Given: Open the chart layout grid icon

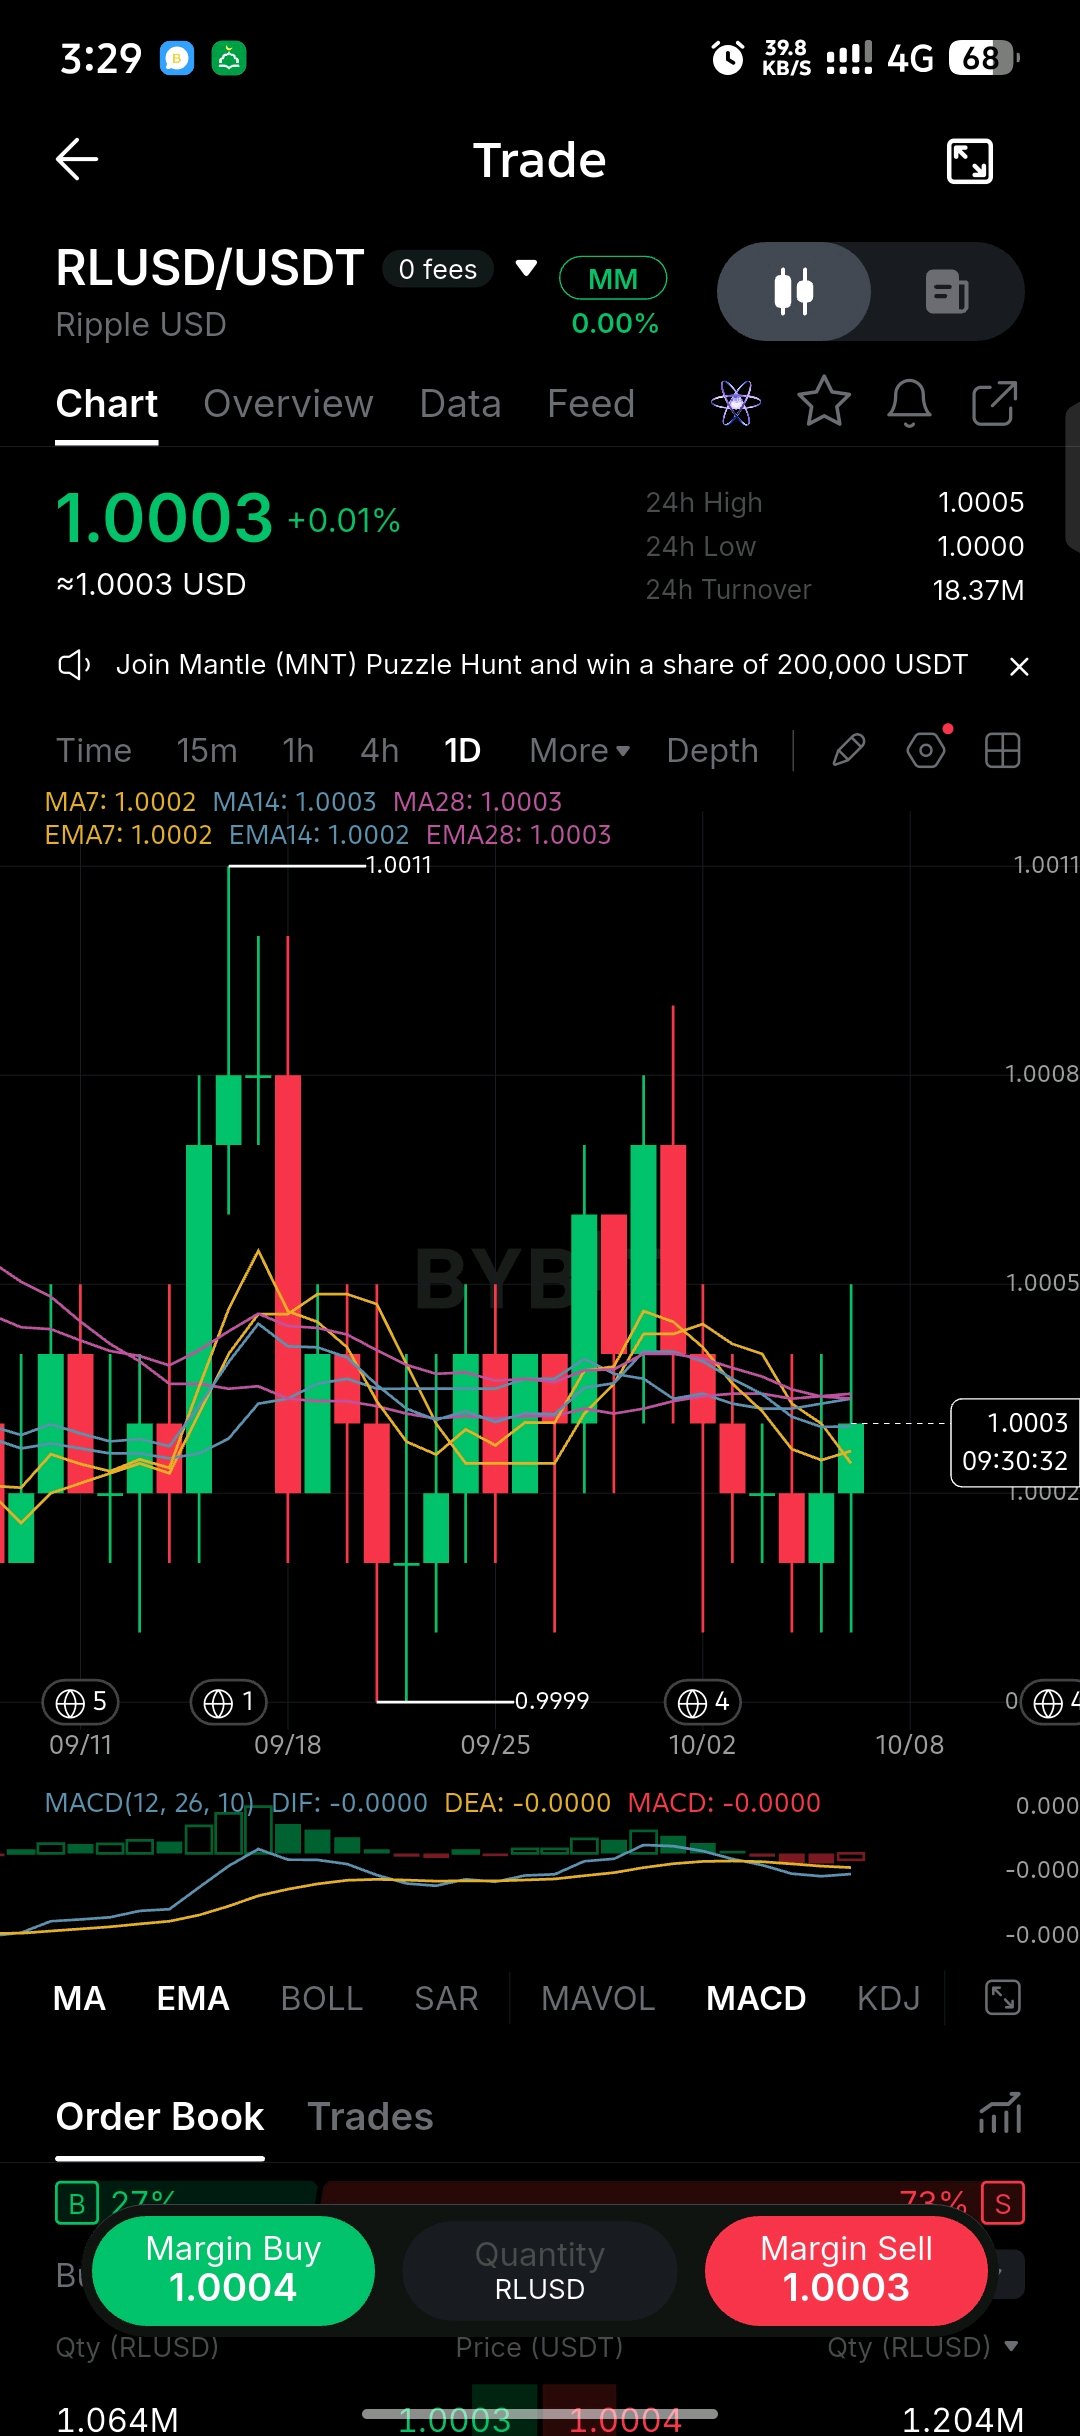Looking at the screenshot, I should [x=1002, y=750].
